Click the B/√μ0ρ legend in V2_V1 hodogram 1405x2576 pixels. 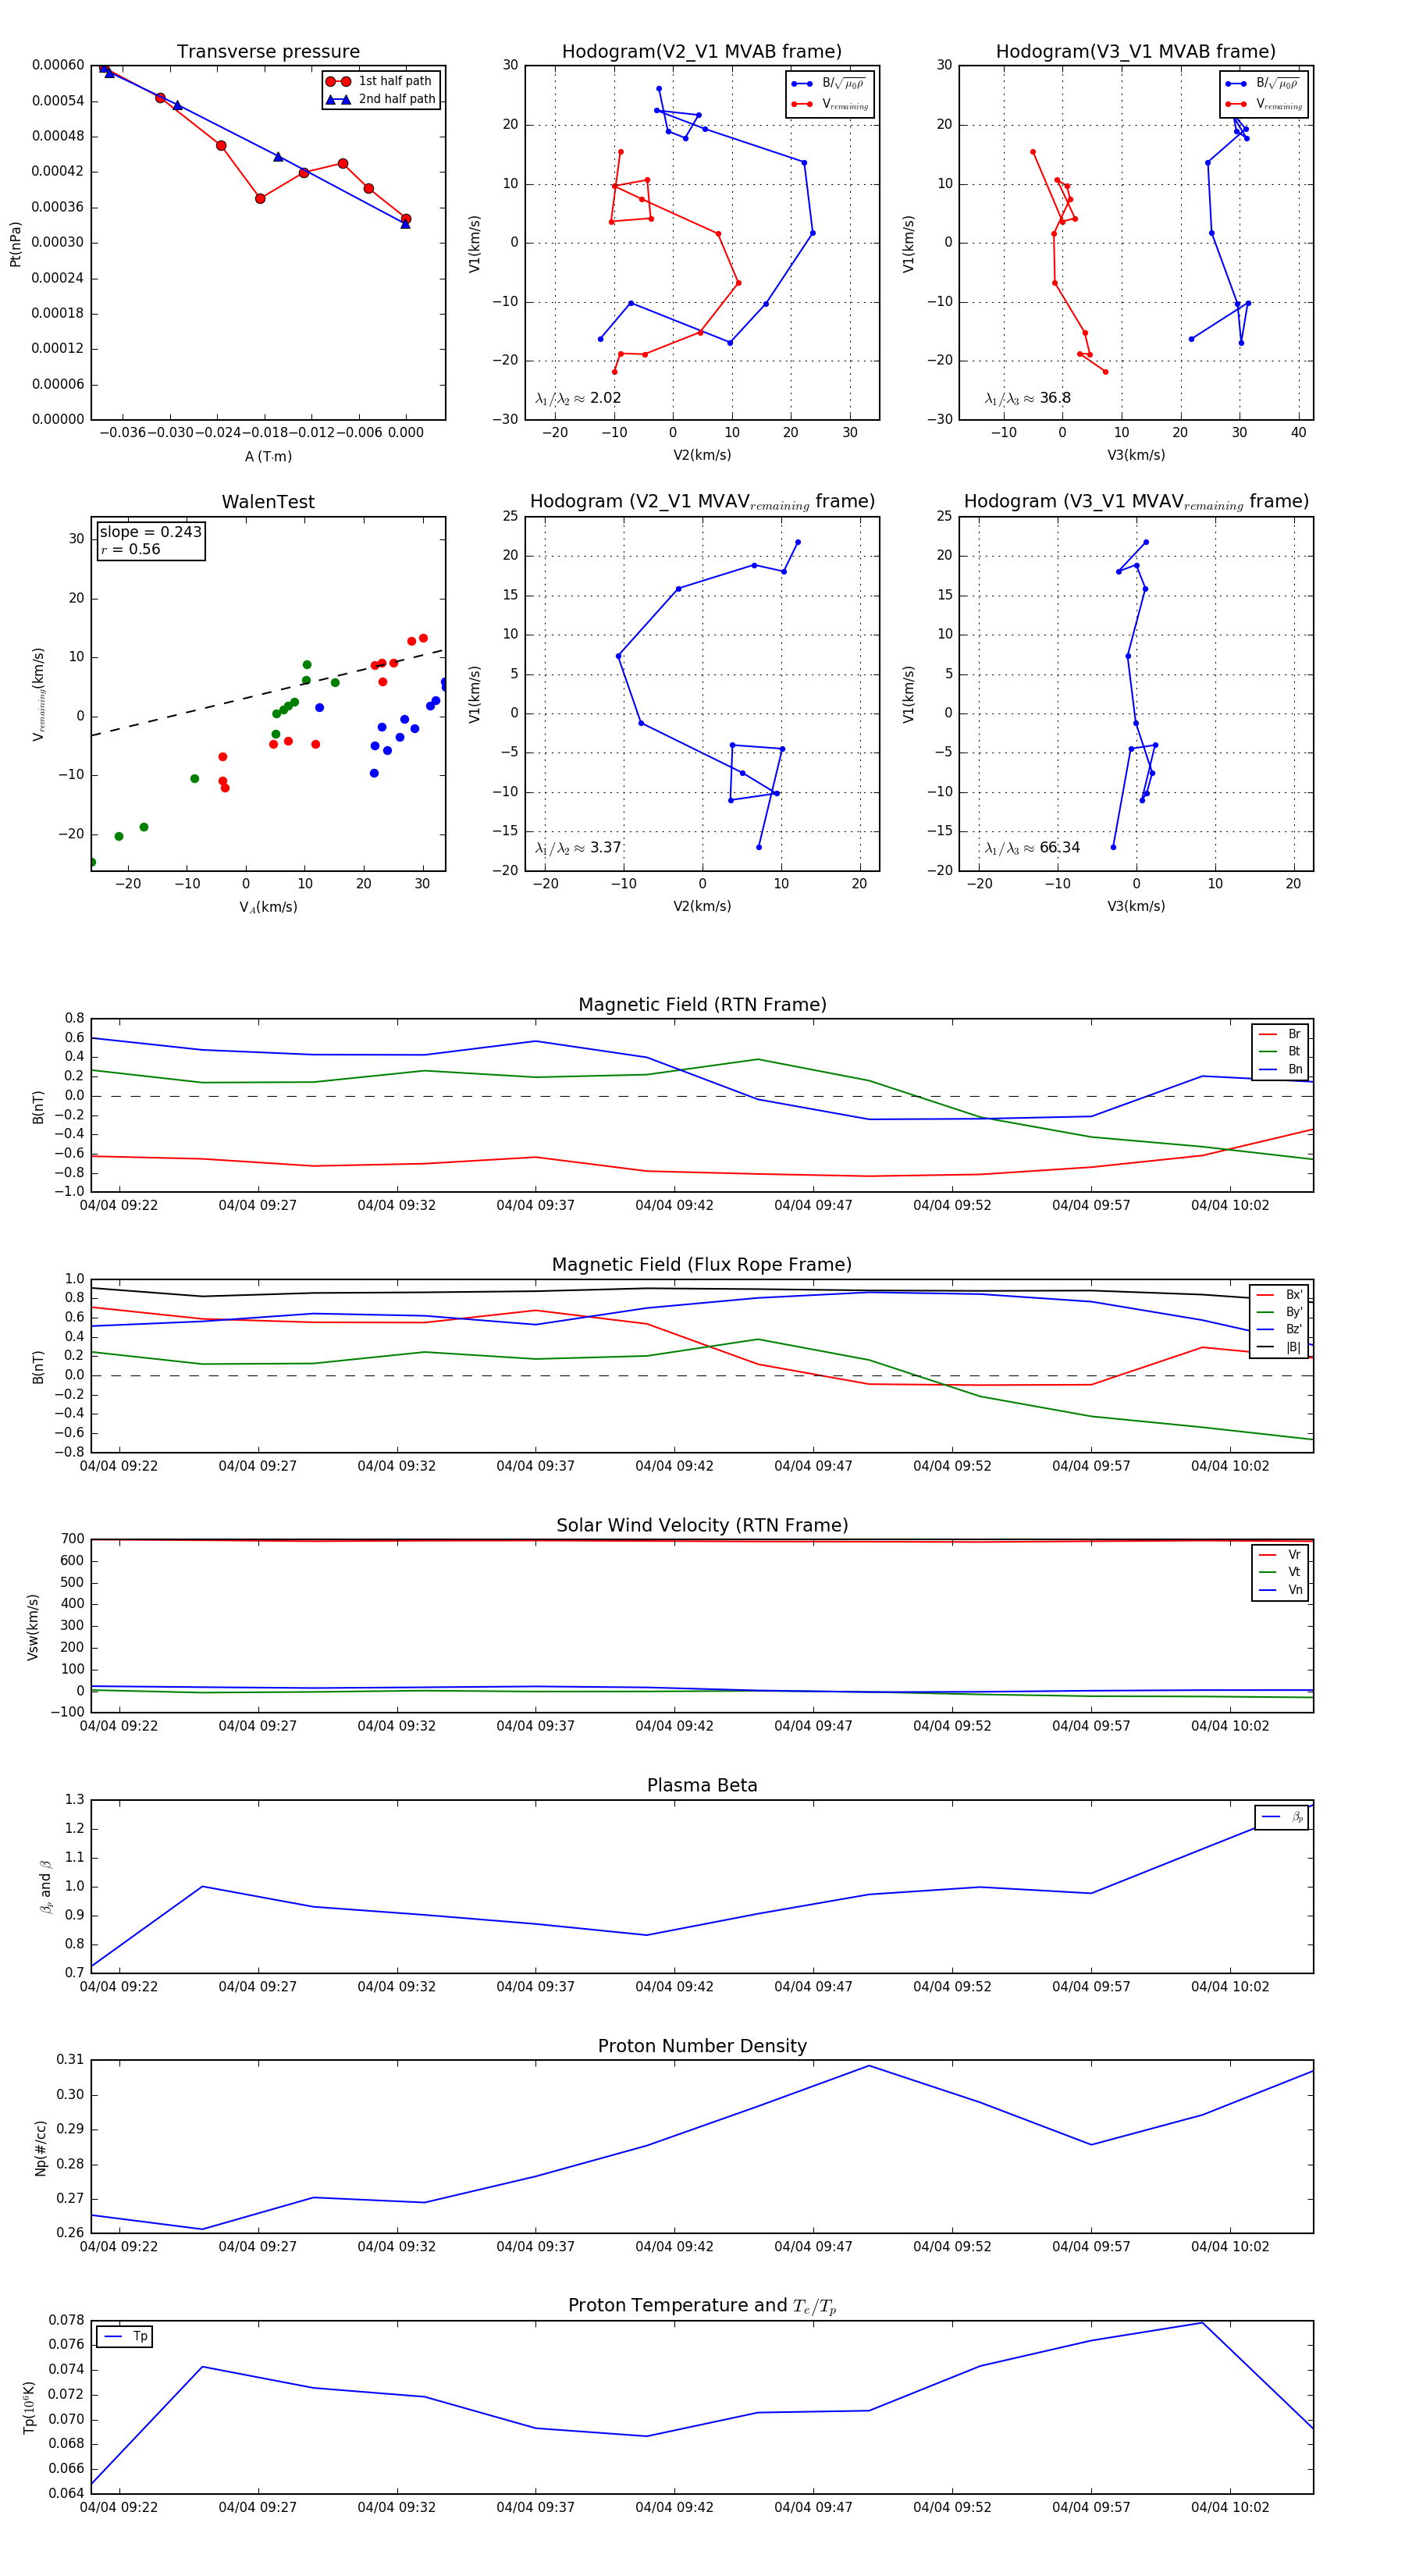click(x=830, y=84)
